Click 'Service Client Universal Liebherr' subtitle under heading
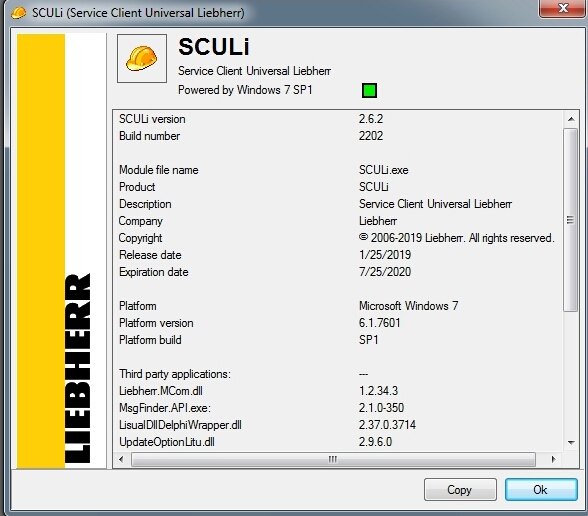 254,71
